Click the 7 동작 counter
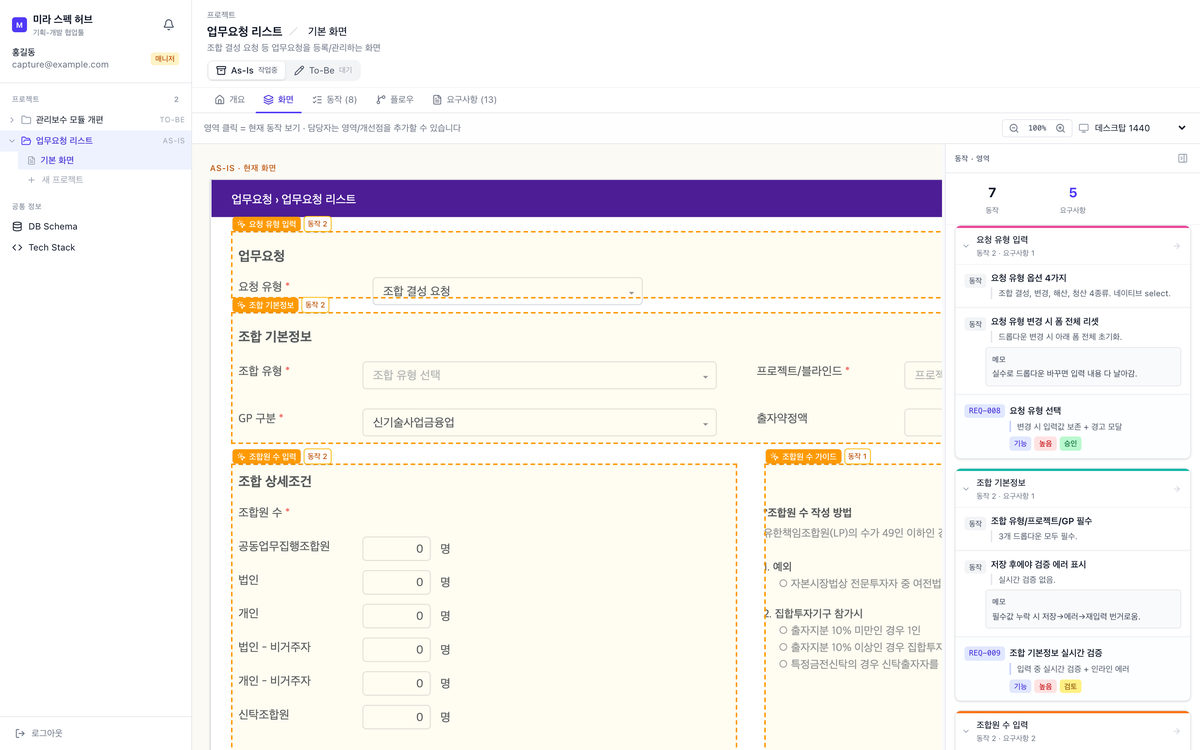This screenshot has height=750, width=1200. coord(992,199)
